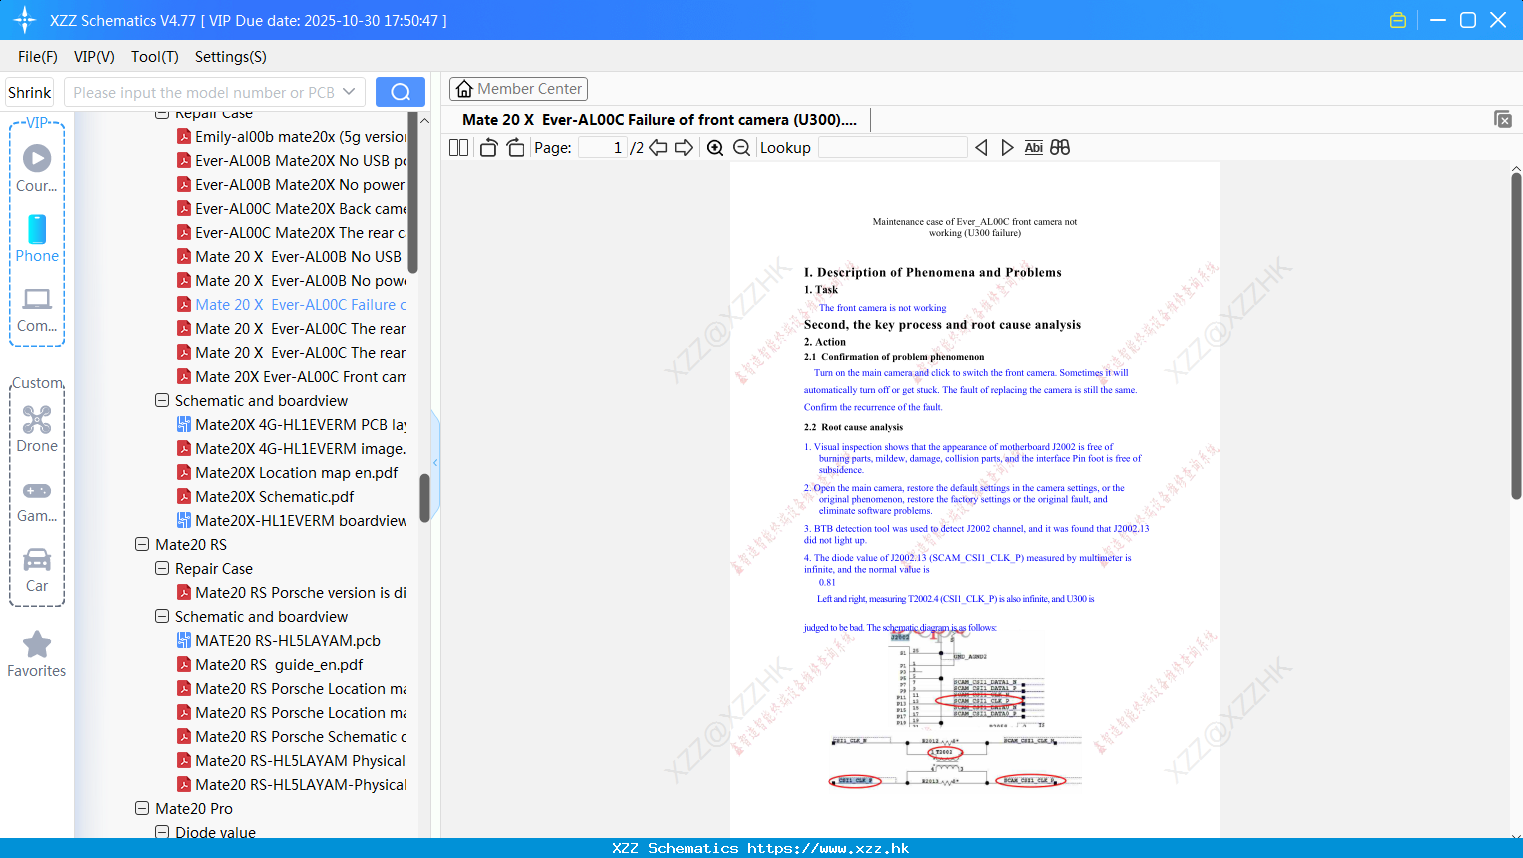The image size is (1523, 858).
Task: Zoom out of the PDF
Action: [741, 148]
